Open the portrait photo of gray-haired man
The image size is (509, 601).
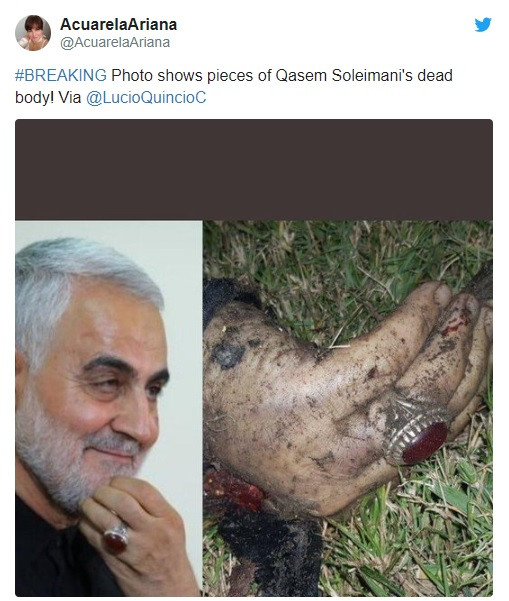pos(109,409)
